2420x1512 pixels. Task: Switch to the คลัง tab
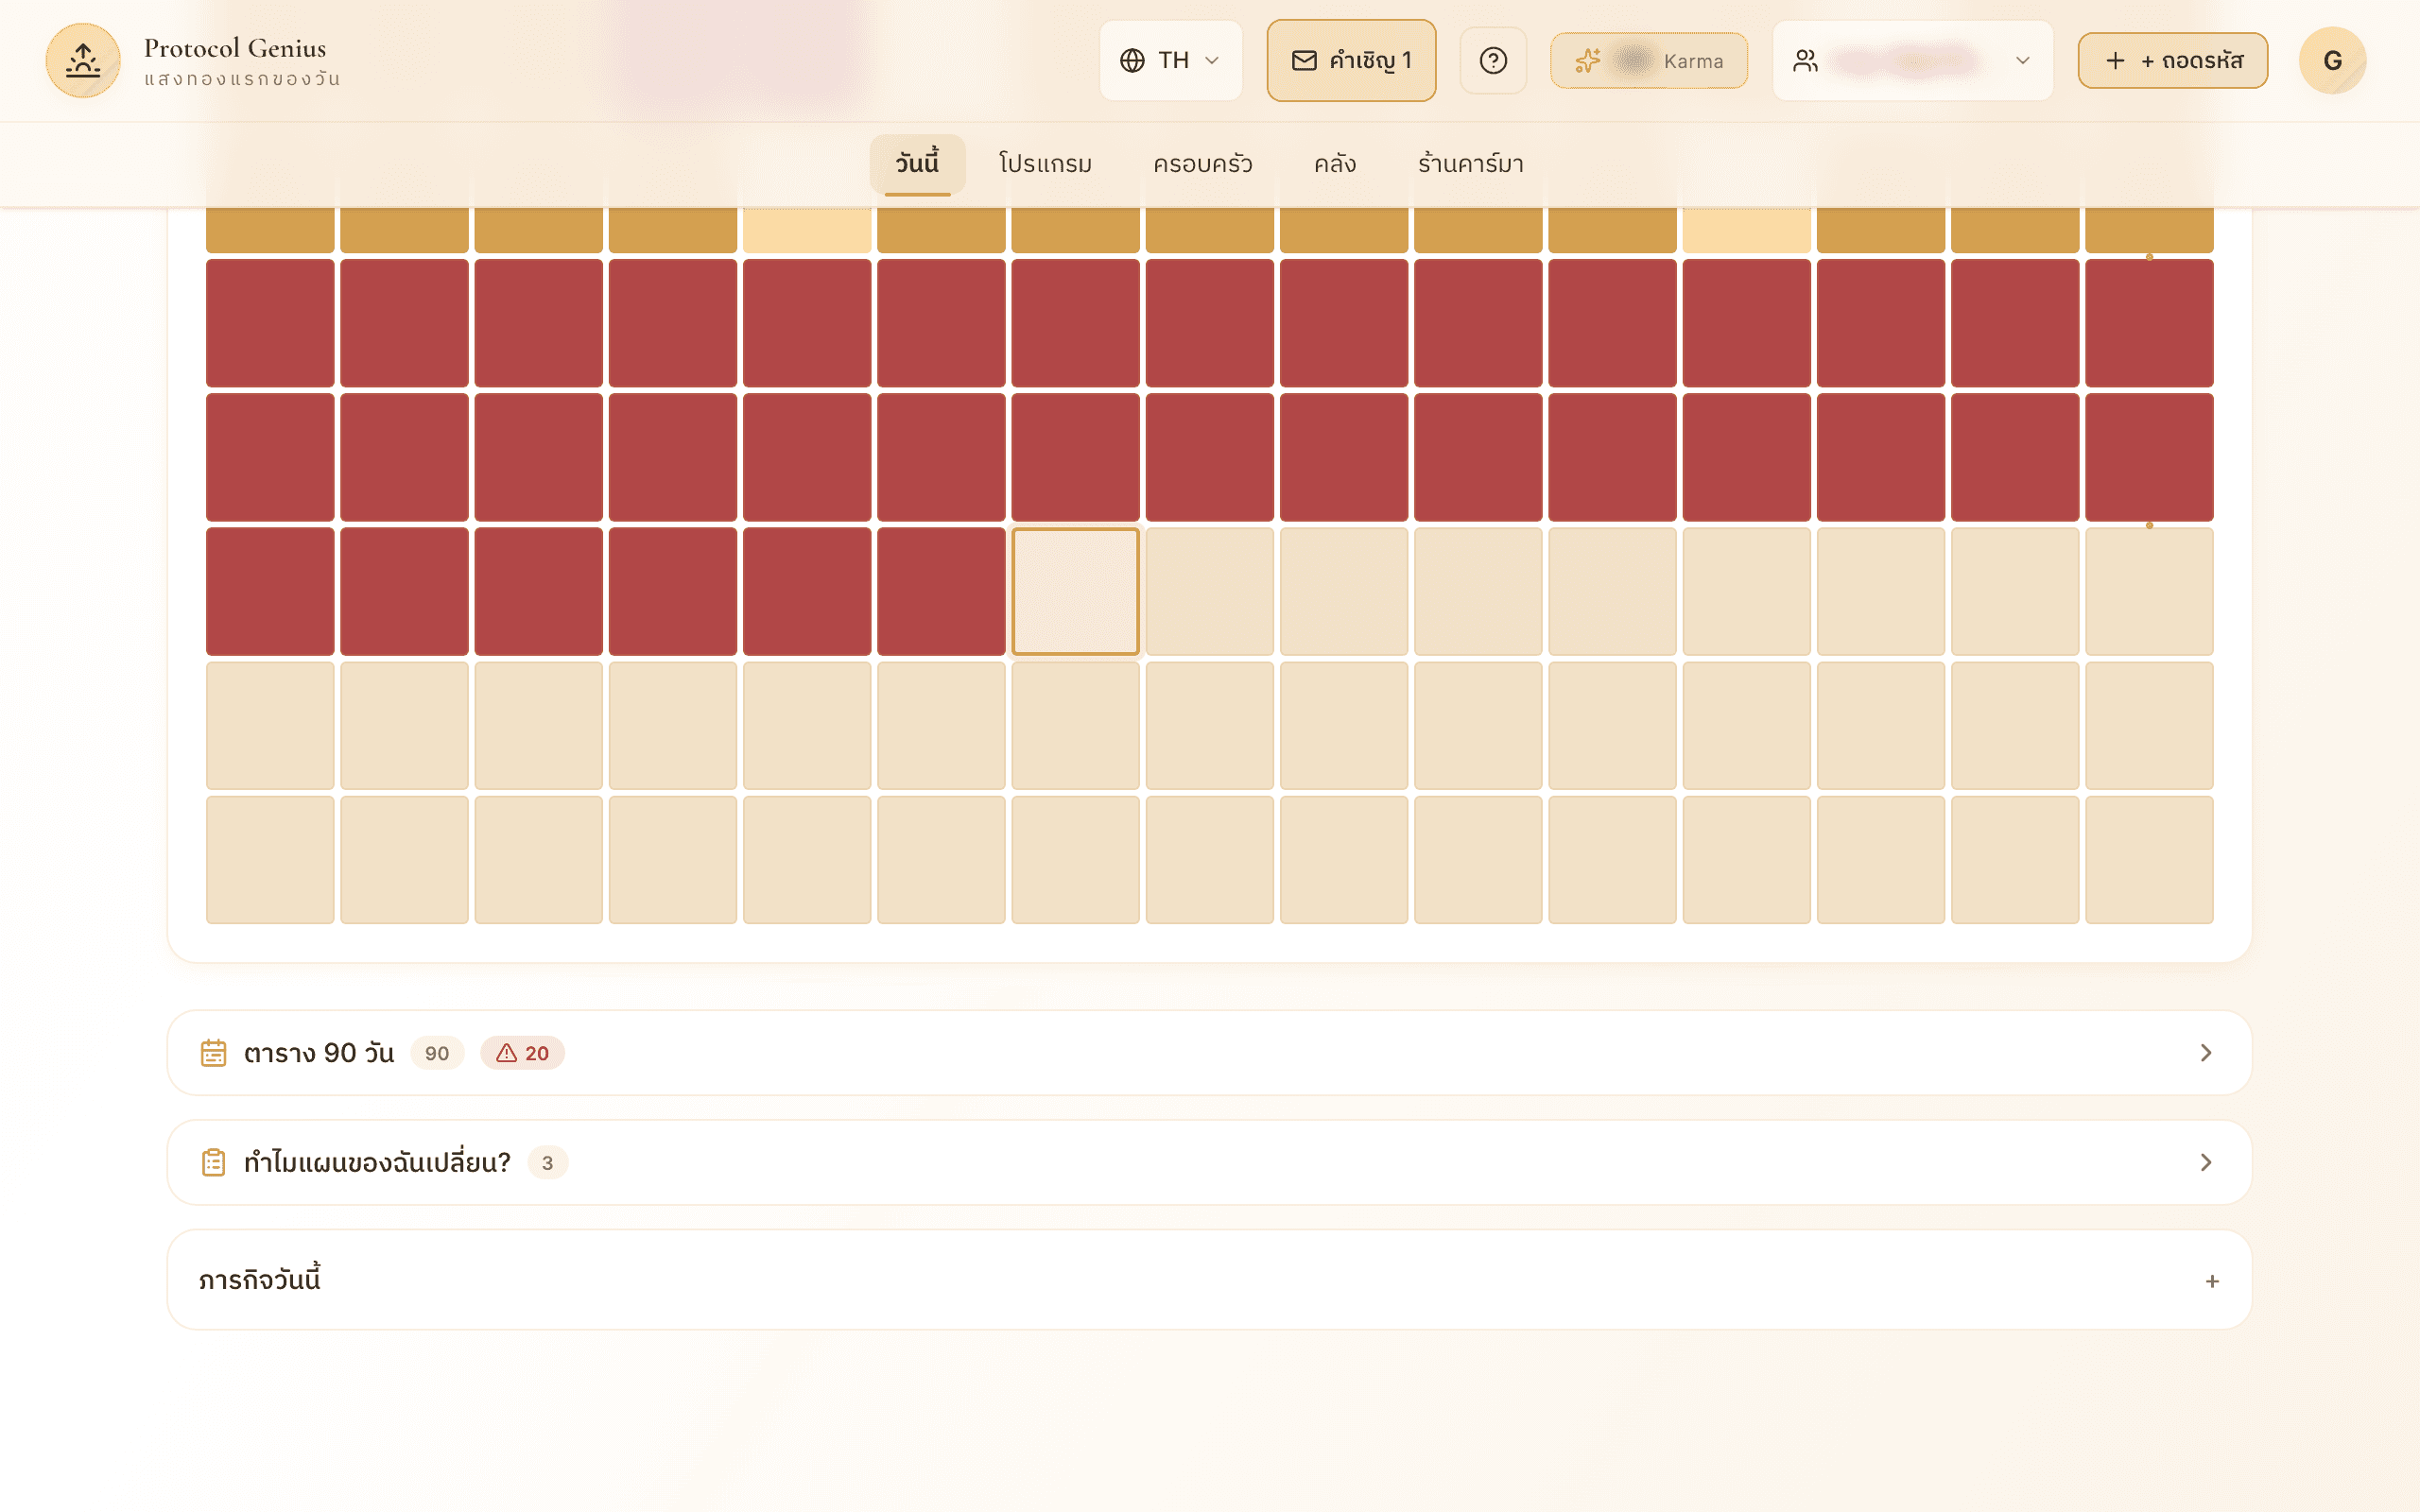pos(1335,163)
